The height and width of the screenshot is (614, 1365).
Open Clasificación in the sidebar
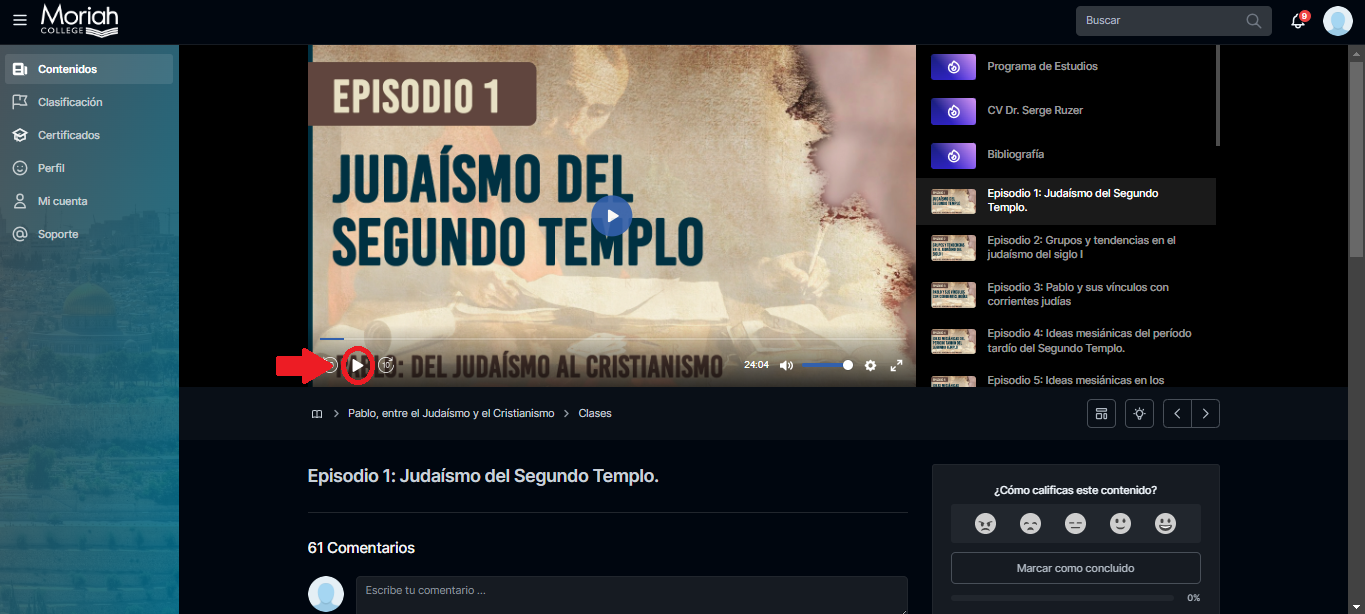click(x=70, y=102)
